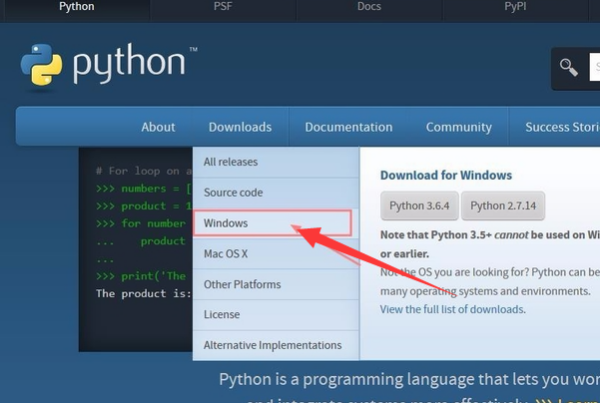Expand the Downloads navigation menu
The image size is (600, 403).
[x=240, y=127]
